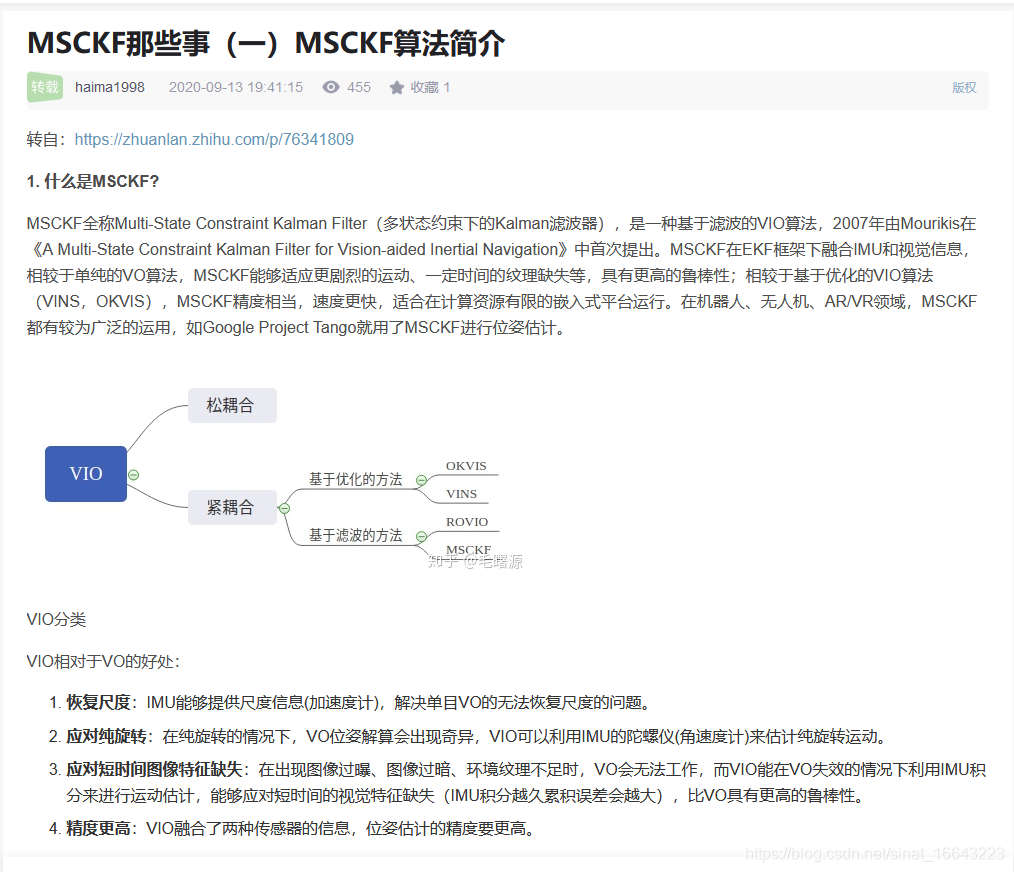Click the green 转载 reprint badge
The height and width of the screenshot is (872, 1014).
pyautogui.click(x=44, y=87)
